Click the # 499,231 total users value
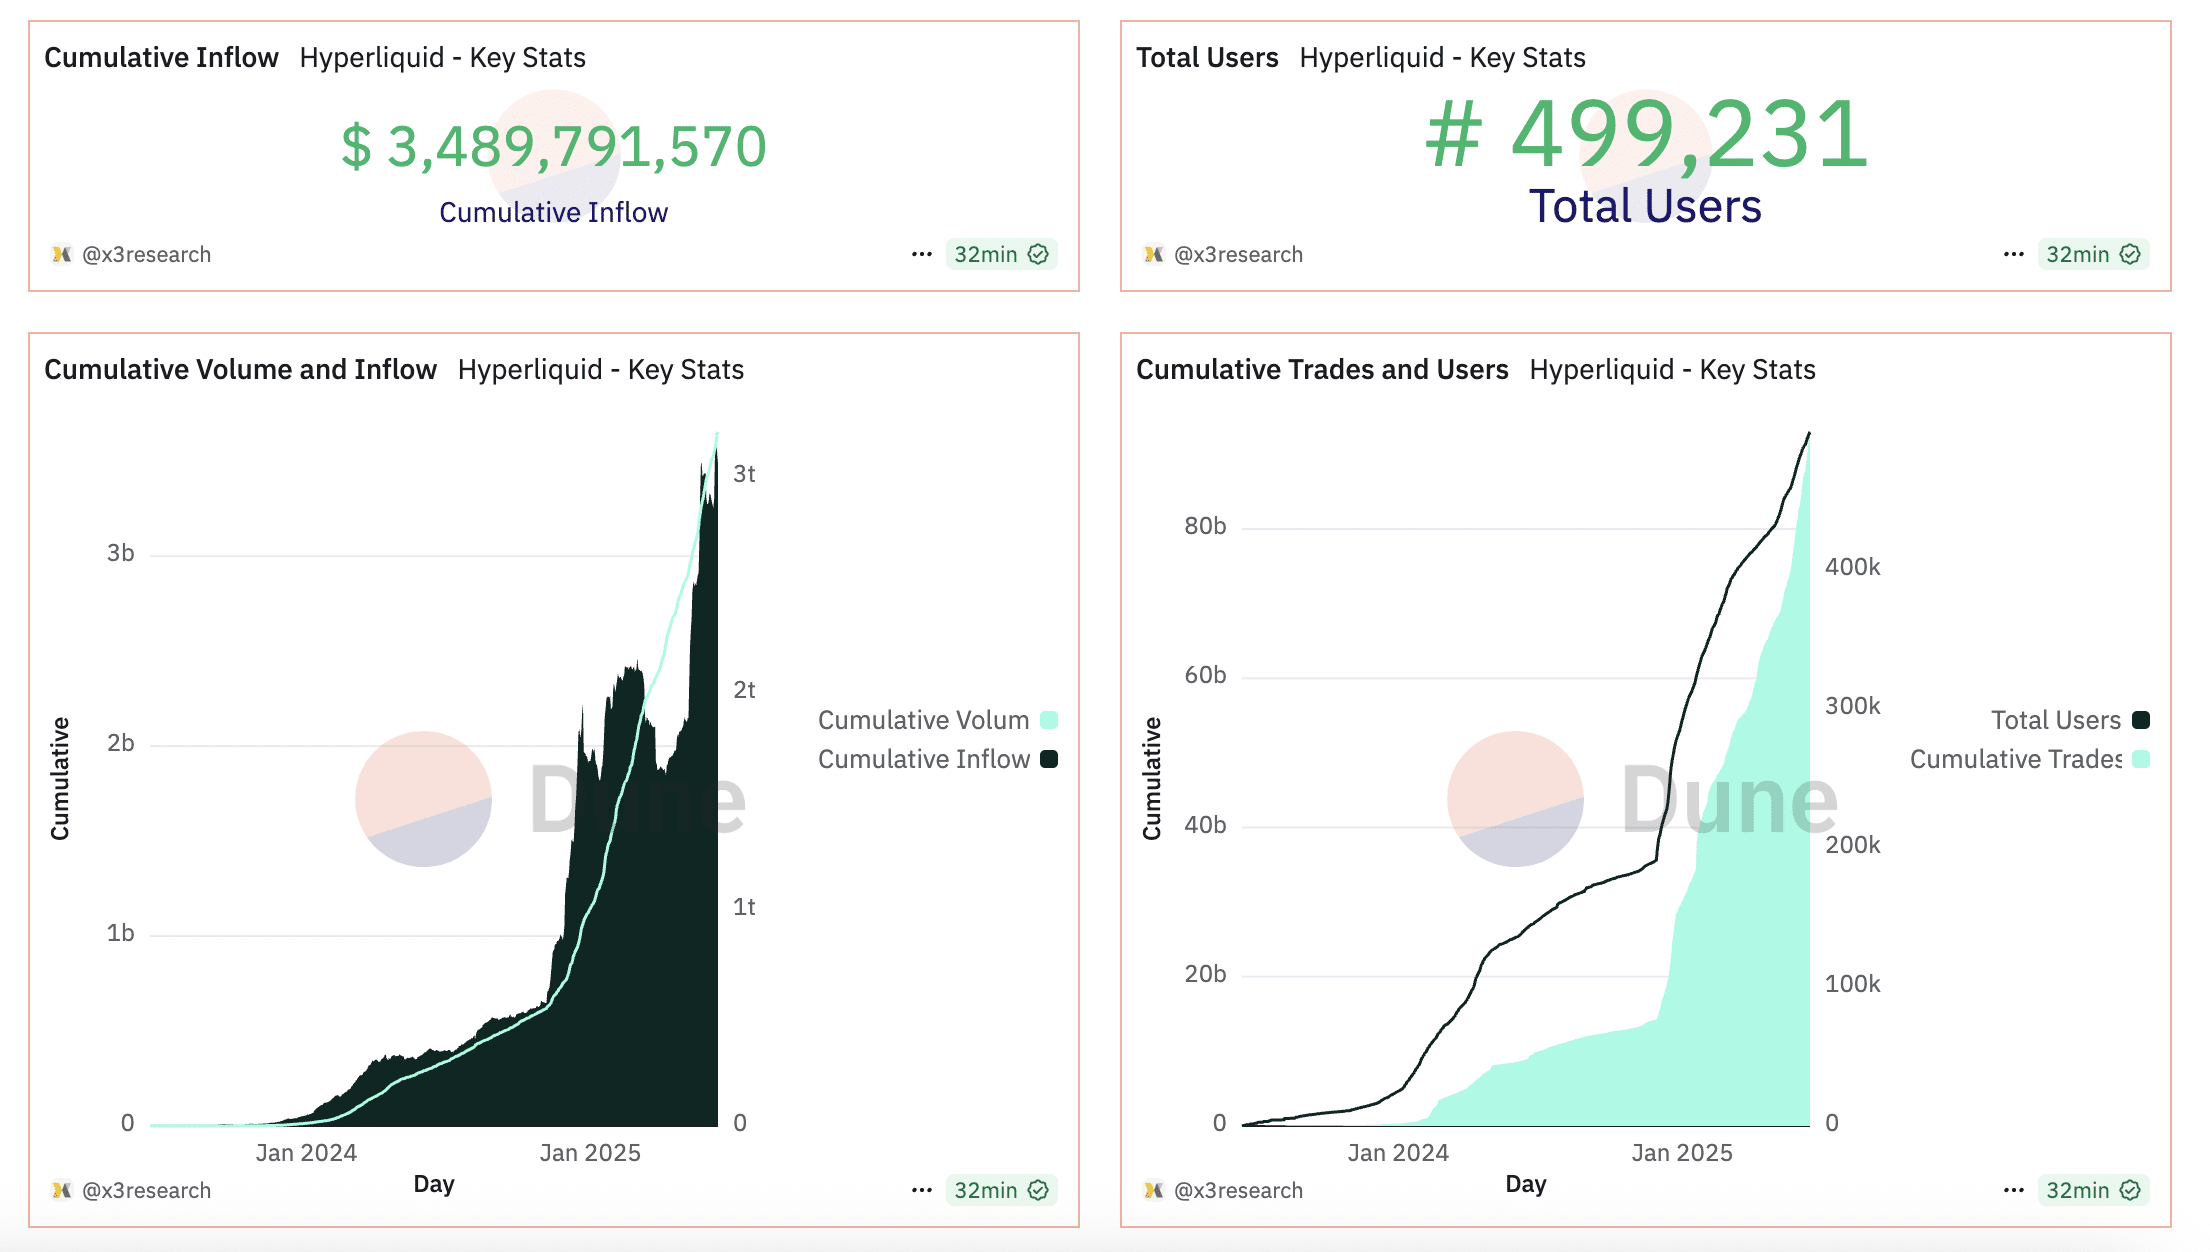This screenshot has height=1252, width=2210. [x=1647, y=134]
